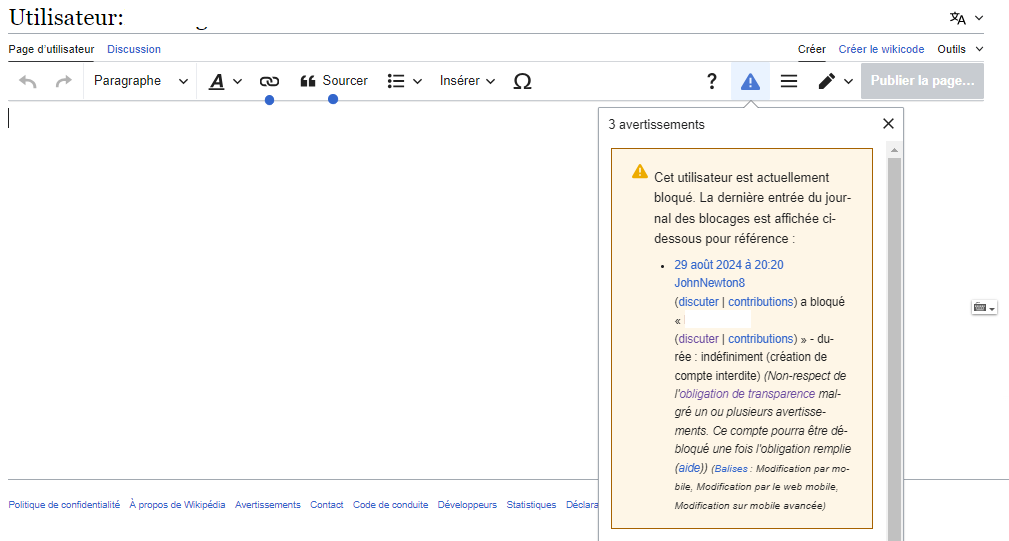Close the 3 avertissements popup
This screenshot has height=541, width=1009.
pyautogui.click(x=888, y=124)
